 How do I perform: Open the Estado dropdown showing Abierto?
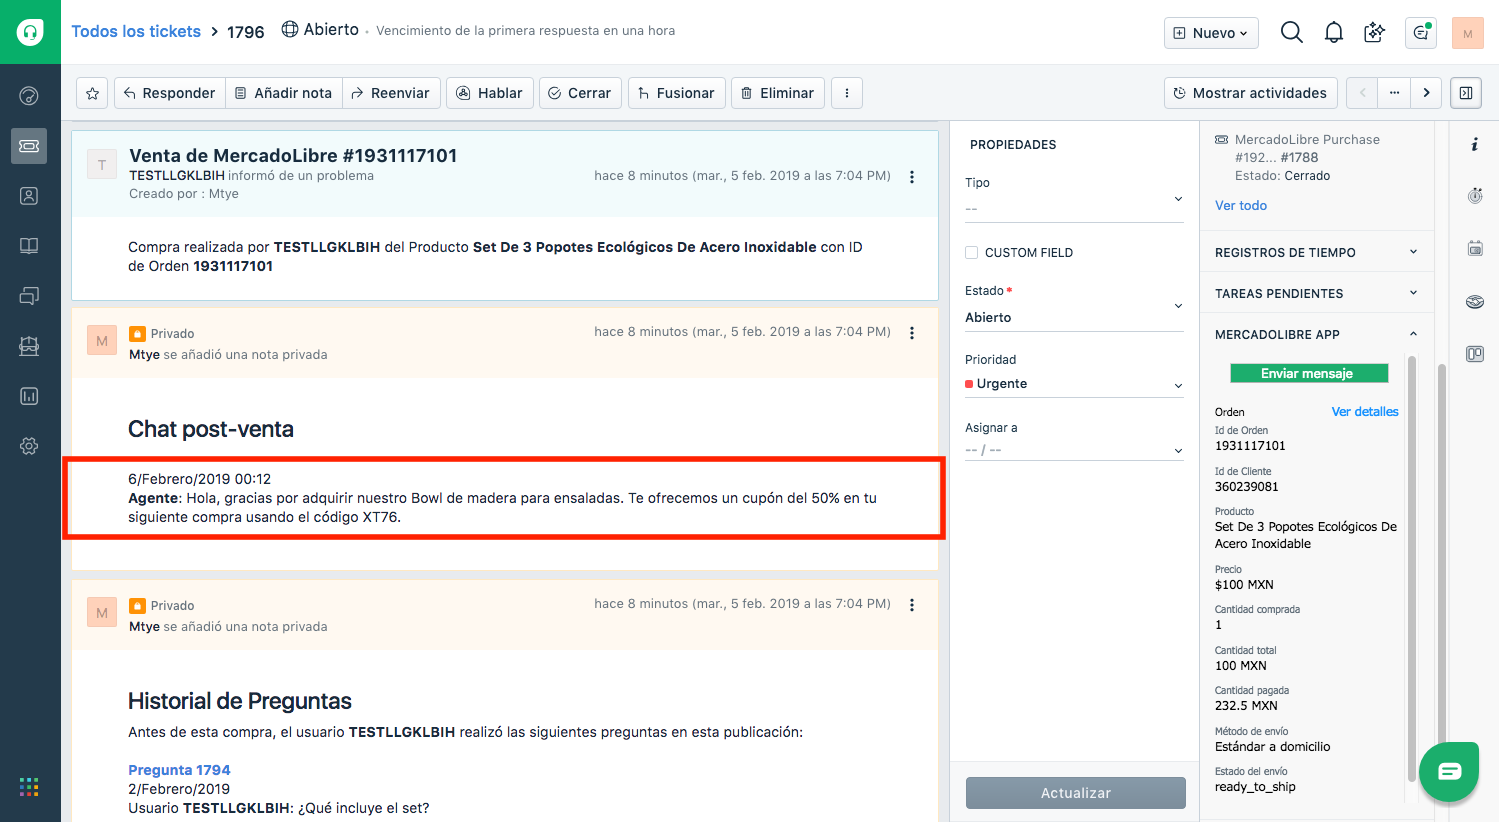point(1074,317)
